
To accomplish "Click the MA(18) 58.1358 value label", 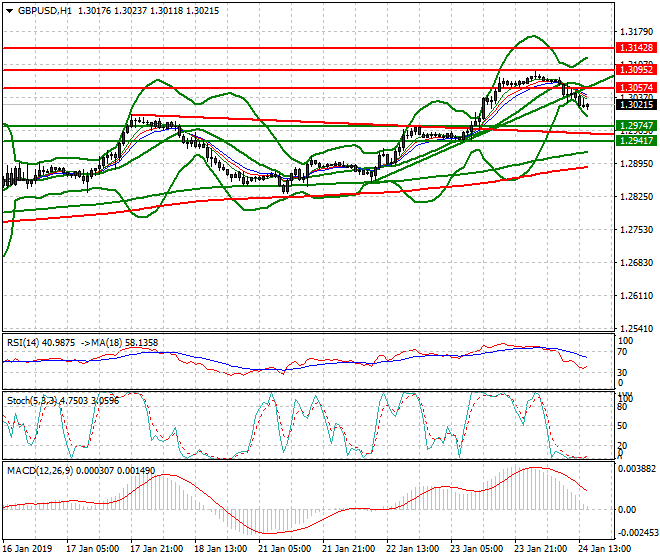I will click(x=124, y=343).
